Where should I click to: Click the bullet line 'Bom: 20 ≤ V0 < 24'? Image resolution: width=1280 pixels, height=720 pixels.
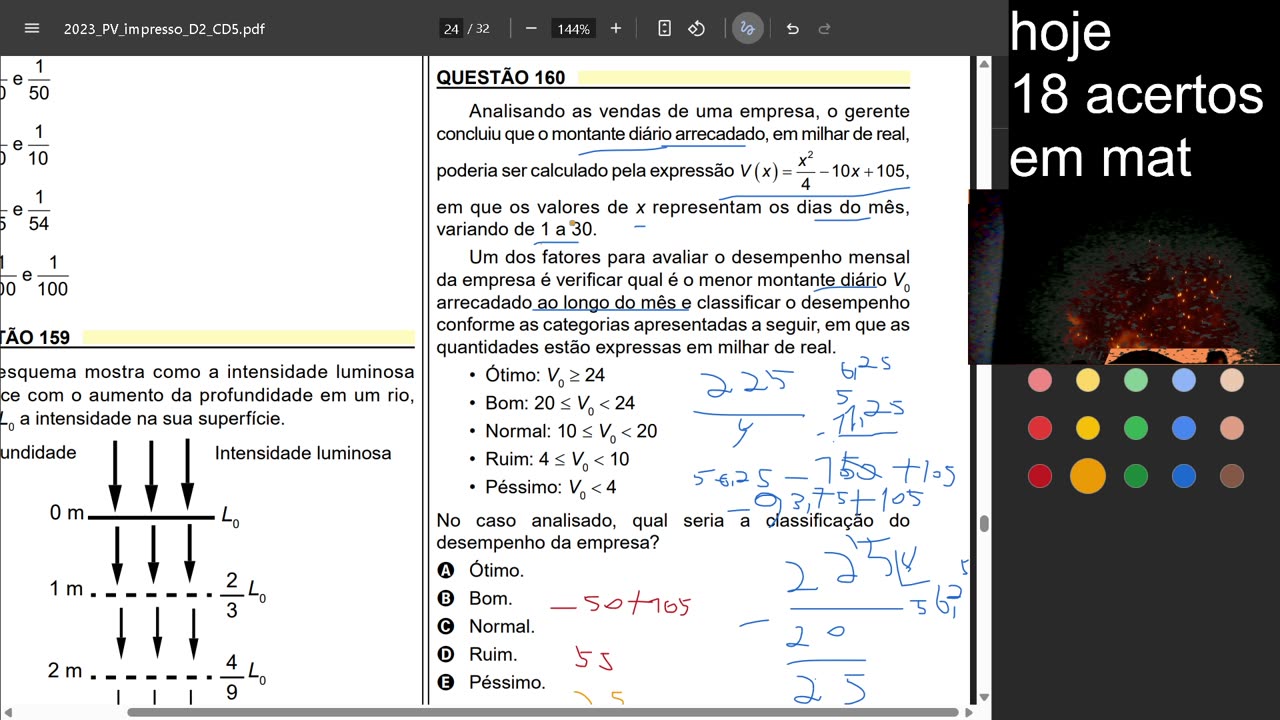pyautogui.click(x=552, y=404)
